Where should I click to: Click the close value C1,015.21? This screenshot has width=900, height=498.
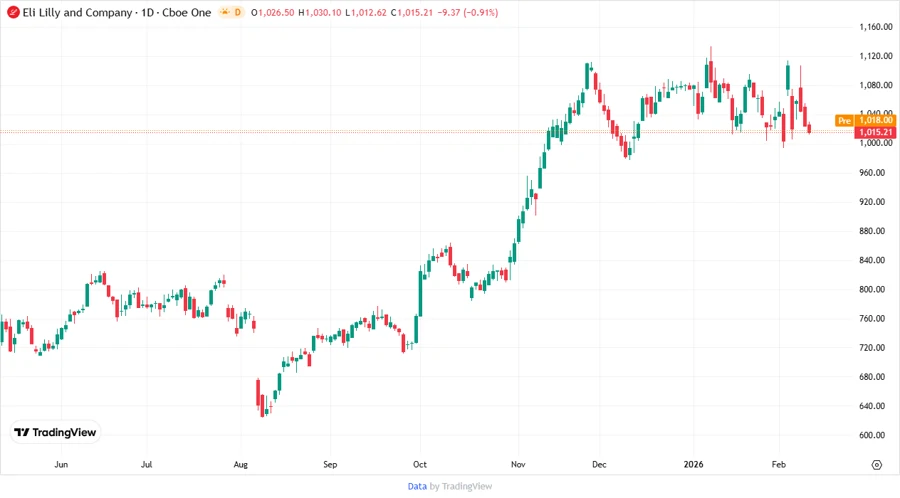pos(412,12)
